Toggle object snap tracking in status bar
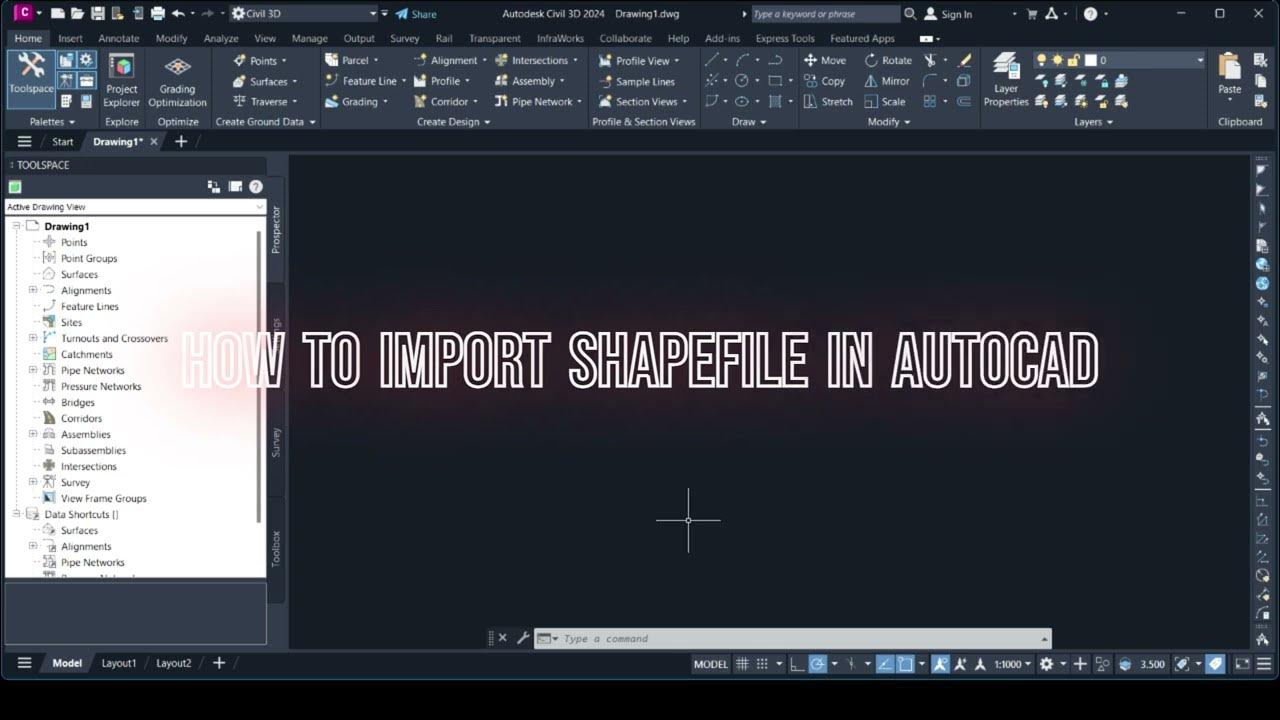Image resolution: width=1280 pixels, height=720 pixels. point(885,663)
